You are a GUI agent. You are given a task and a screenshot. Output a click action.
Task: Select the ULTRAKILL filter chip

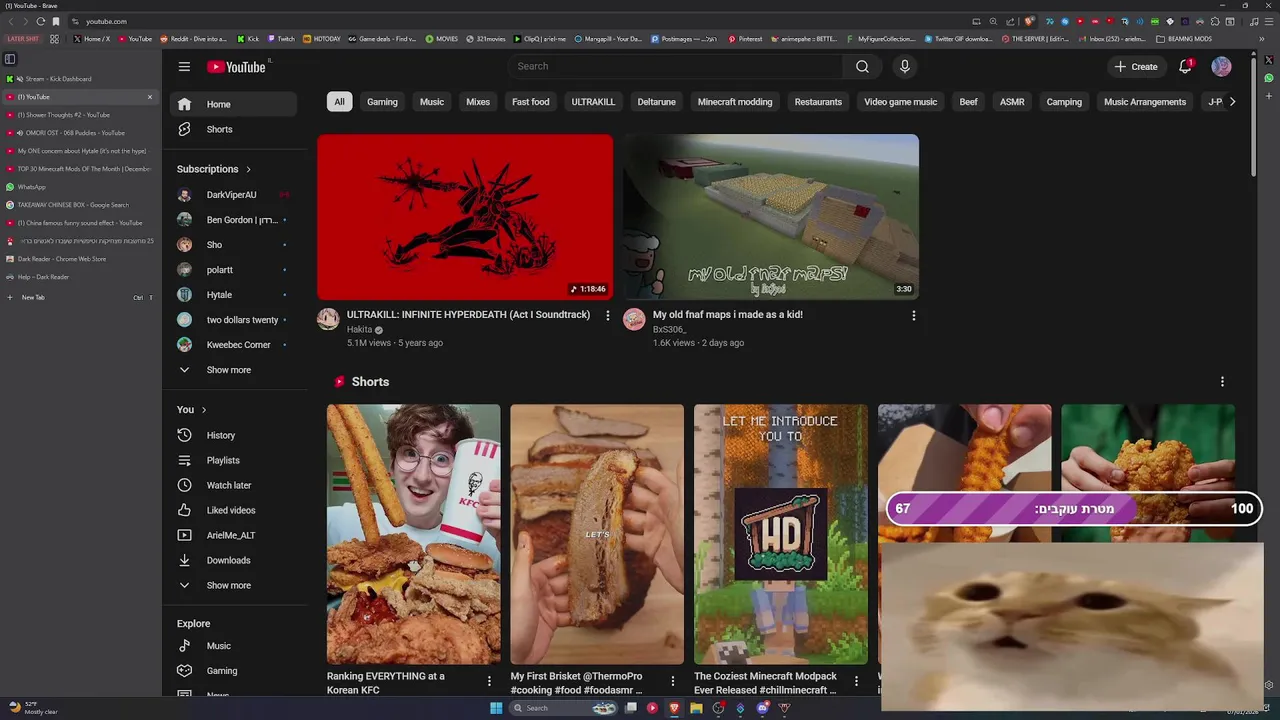[593, 102]
